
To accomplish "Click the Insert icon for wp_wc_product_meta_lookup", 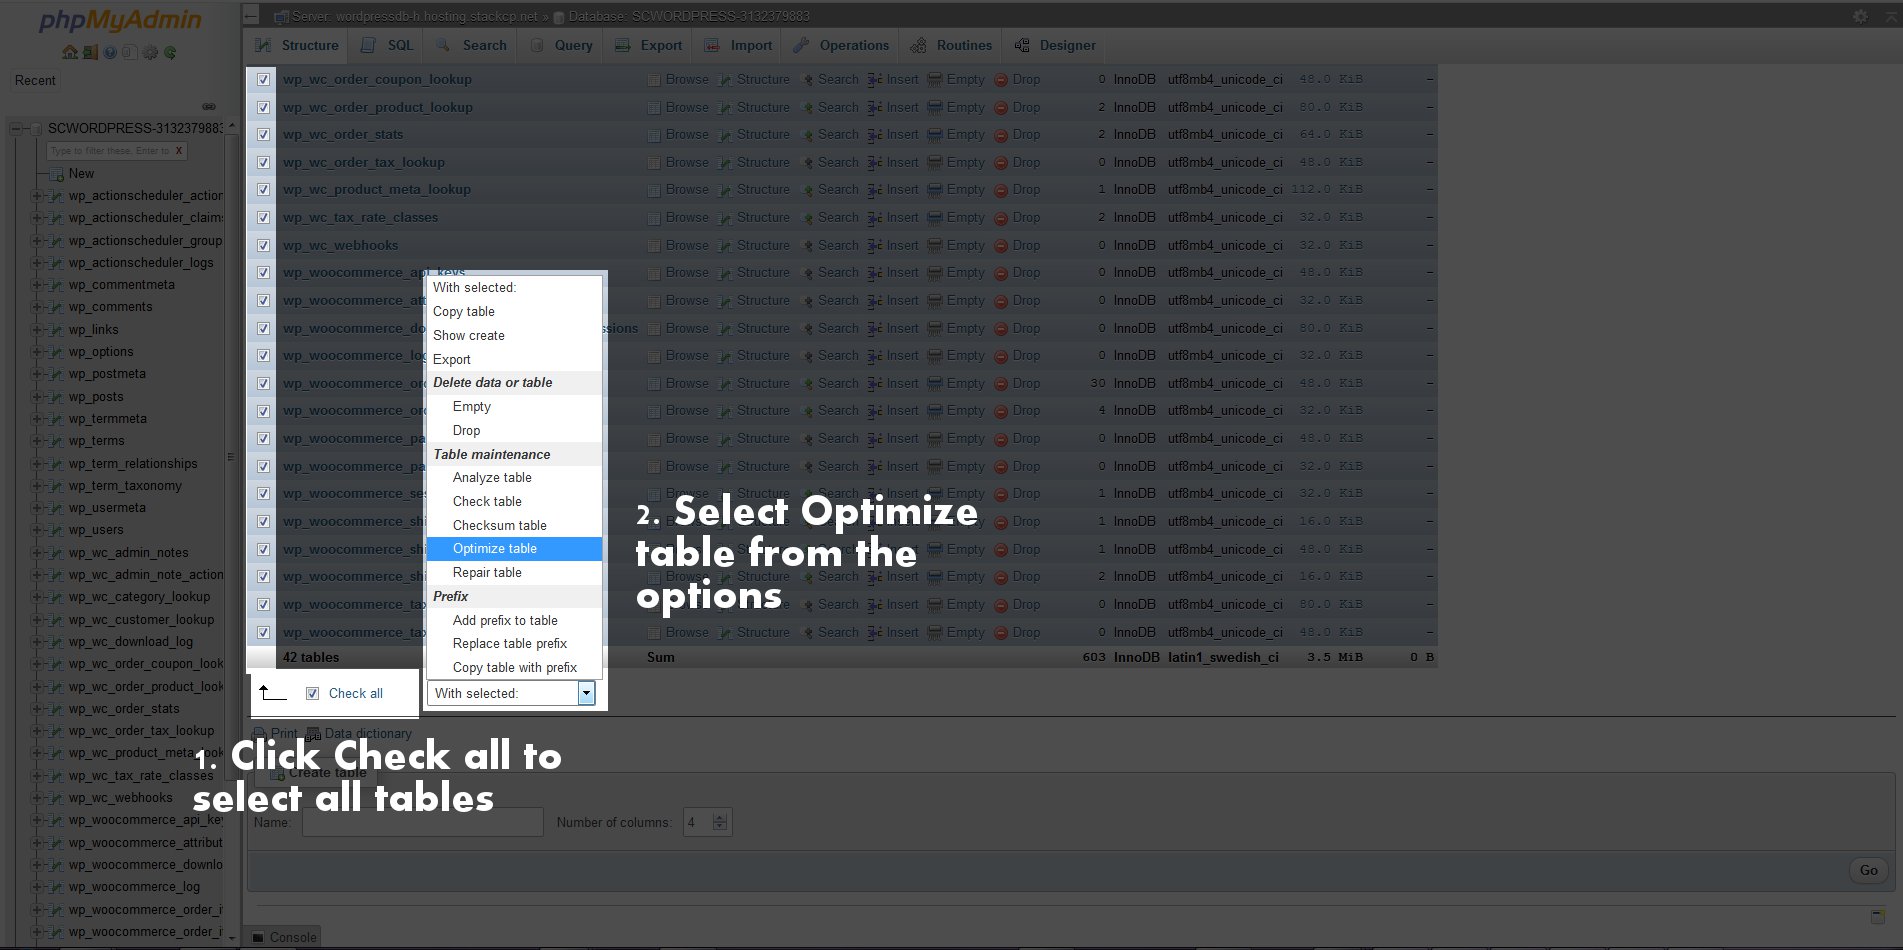I will pyautogui.click(x=874, y=190).
